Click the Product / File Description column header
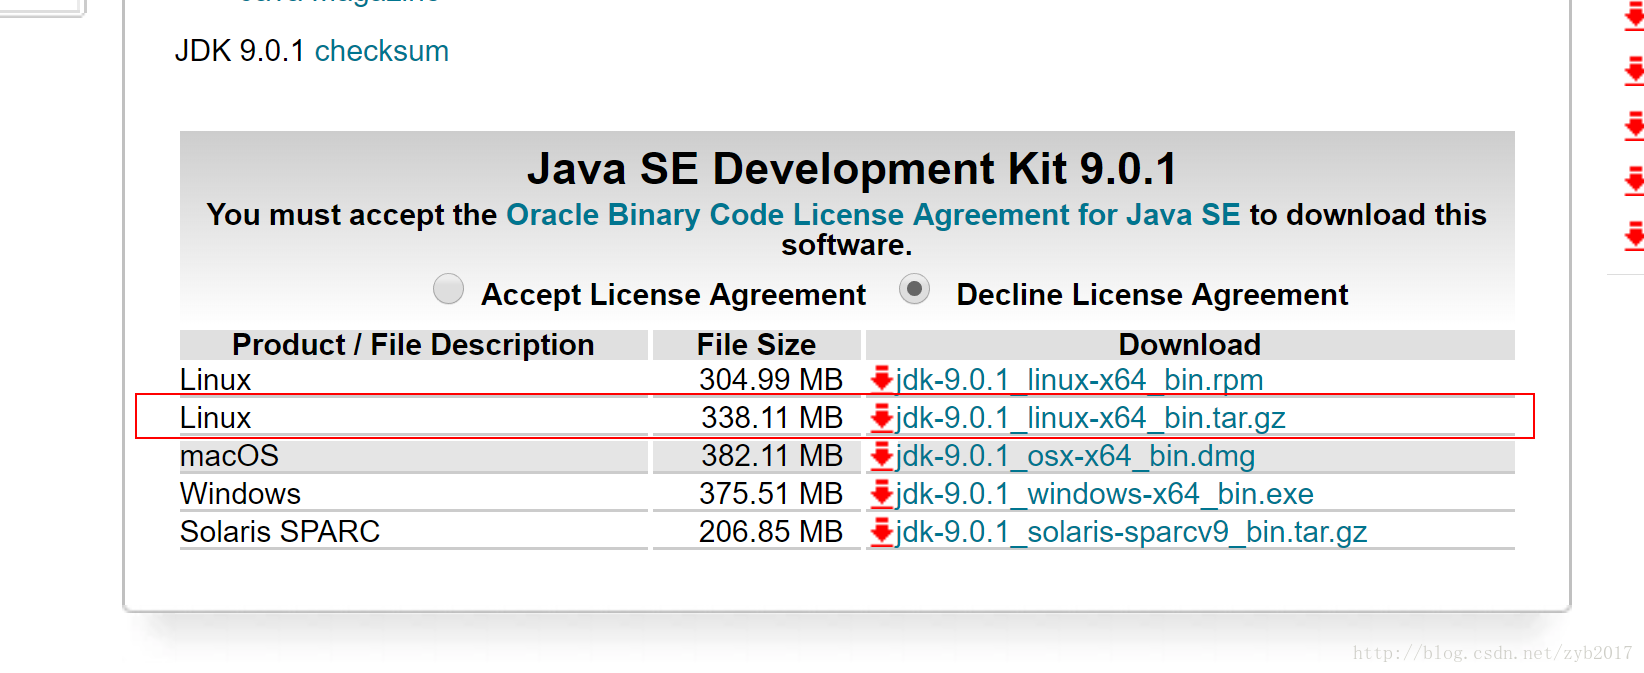 pyautogui.click(x=413, y=345)
